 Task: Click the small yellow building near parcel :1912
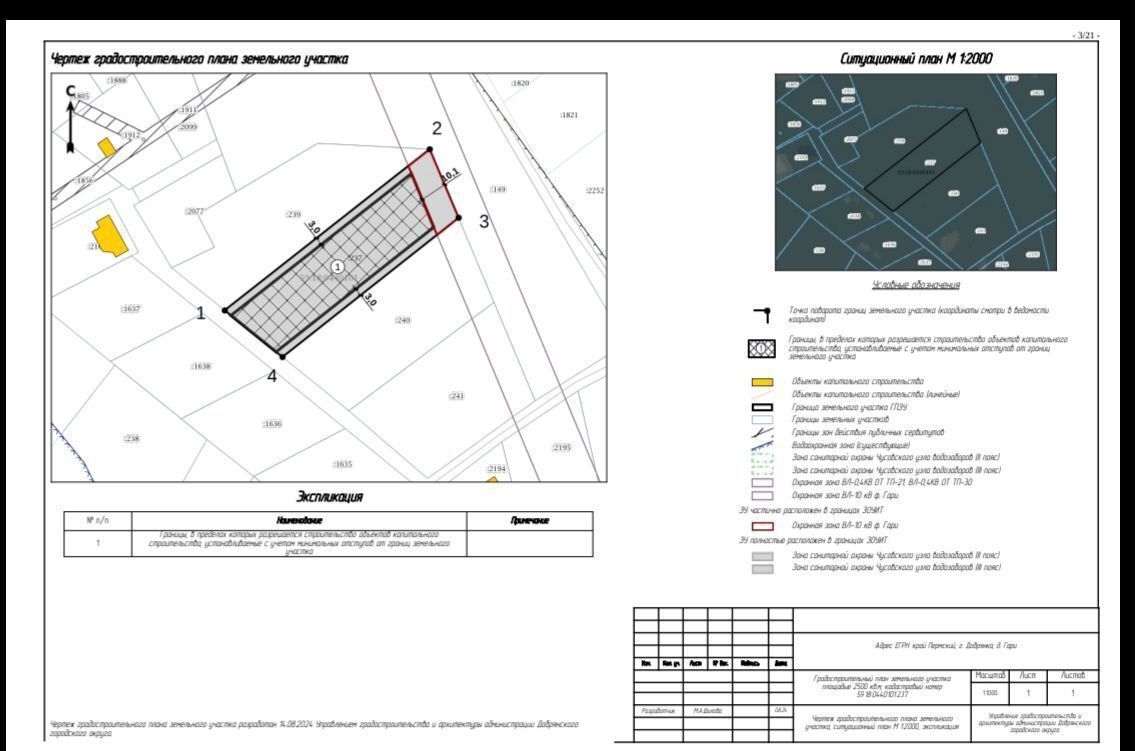click(x=107, y=147)
